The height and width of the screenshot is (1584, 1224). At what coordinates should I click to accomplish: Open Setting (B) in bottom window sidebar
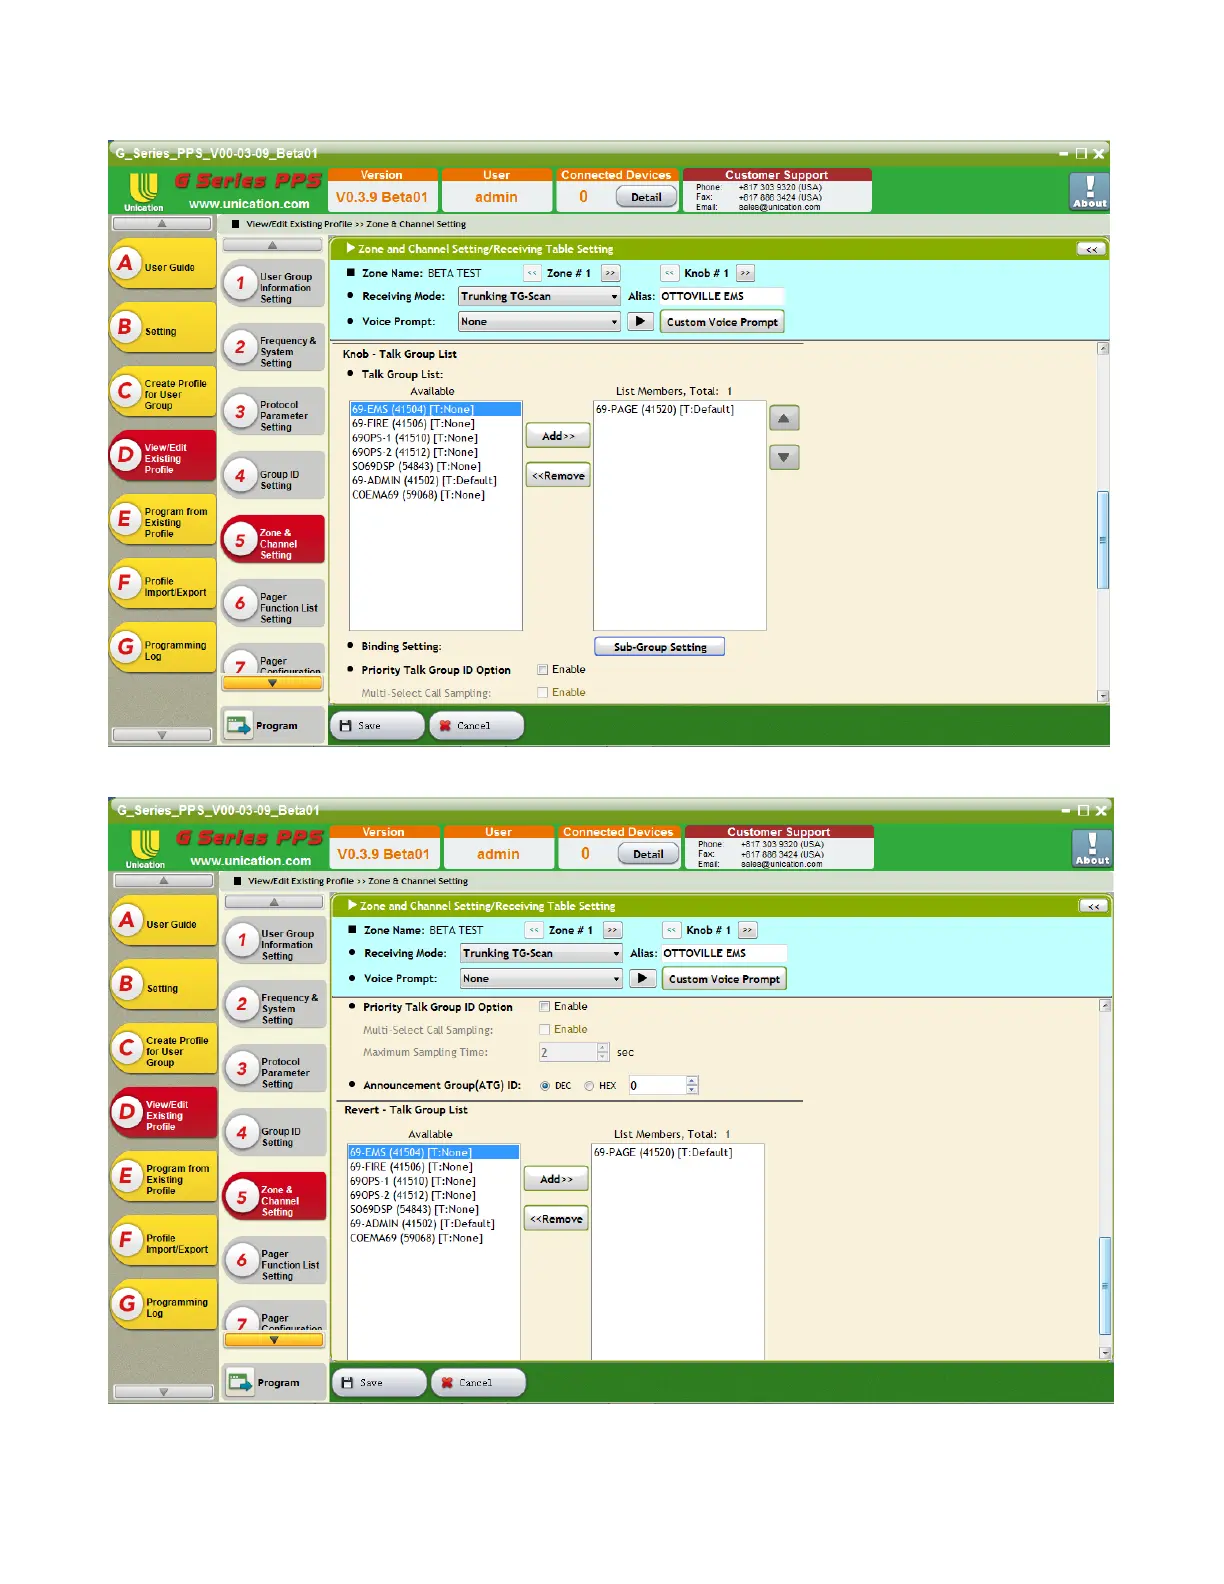click(x=165, y=986)
